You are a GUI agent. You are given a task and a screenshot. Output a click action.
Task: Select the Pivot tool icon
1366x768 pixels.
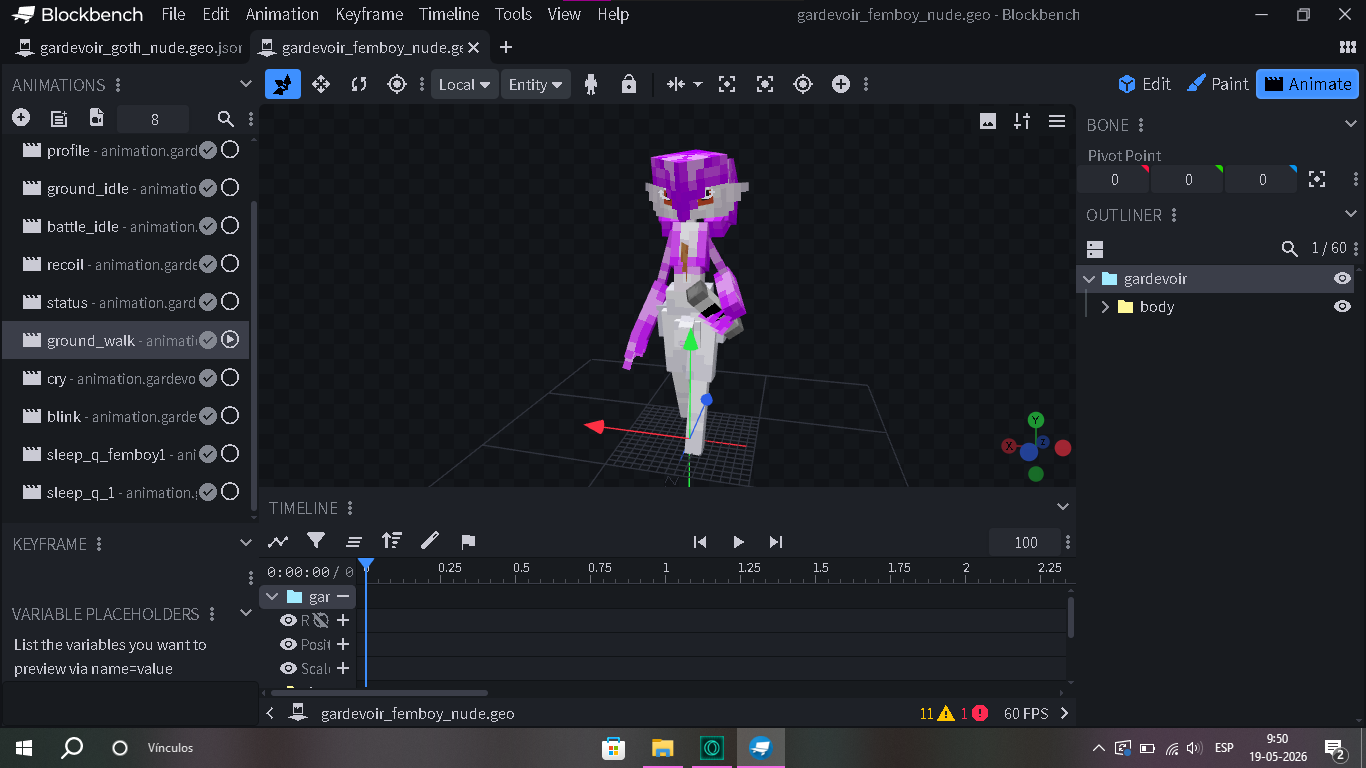pyautogui.click(x=397, y=85)
